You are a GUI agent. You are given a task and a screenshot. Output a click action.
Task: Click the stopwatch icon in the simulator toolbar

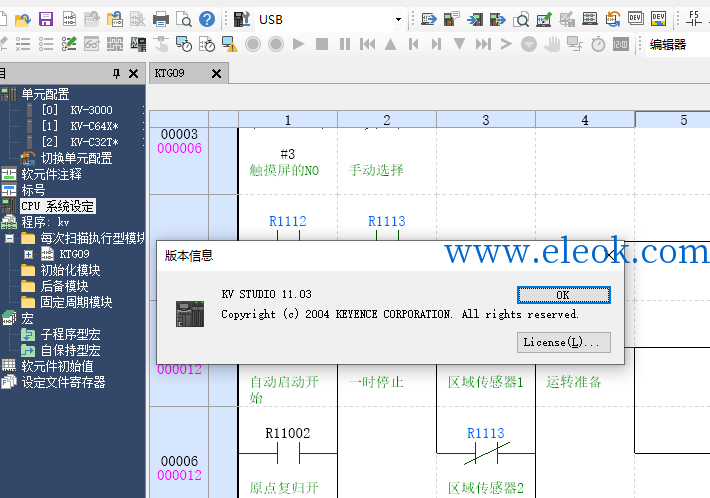(598, 44)
